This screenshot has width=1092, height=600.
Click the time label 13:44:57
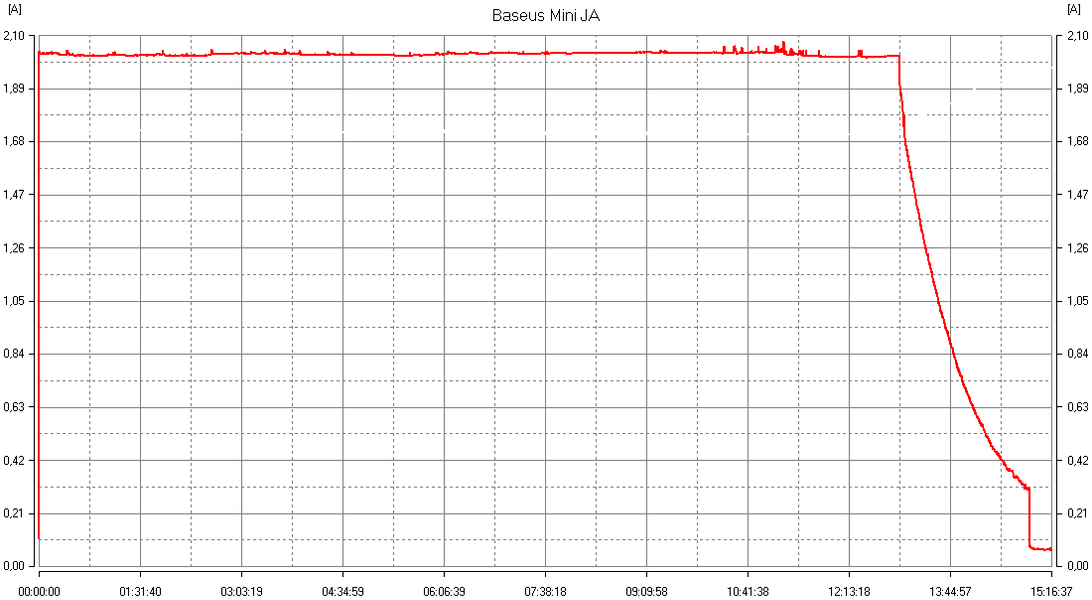(951, 592)
